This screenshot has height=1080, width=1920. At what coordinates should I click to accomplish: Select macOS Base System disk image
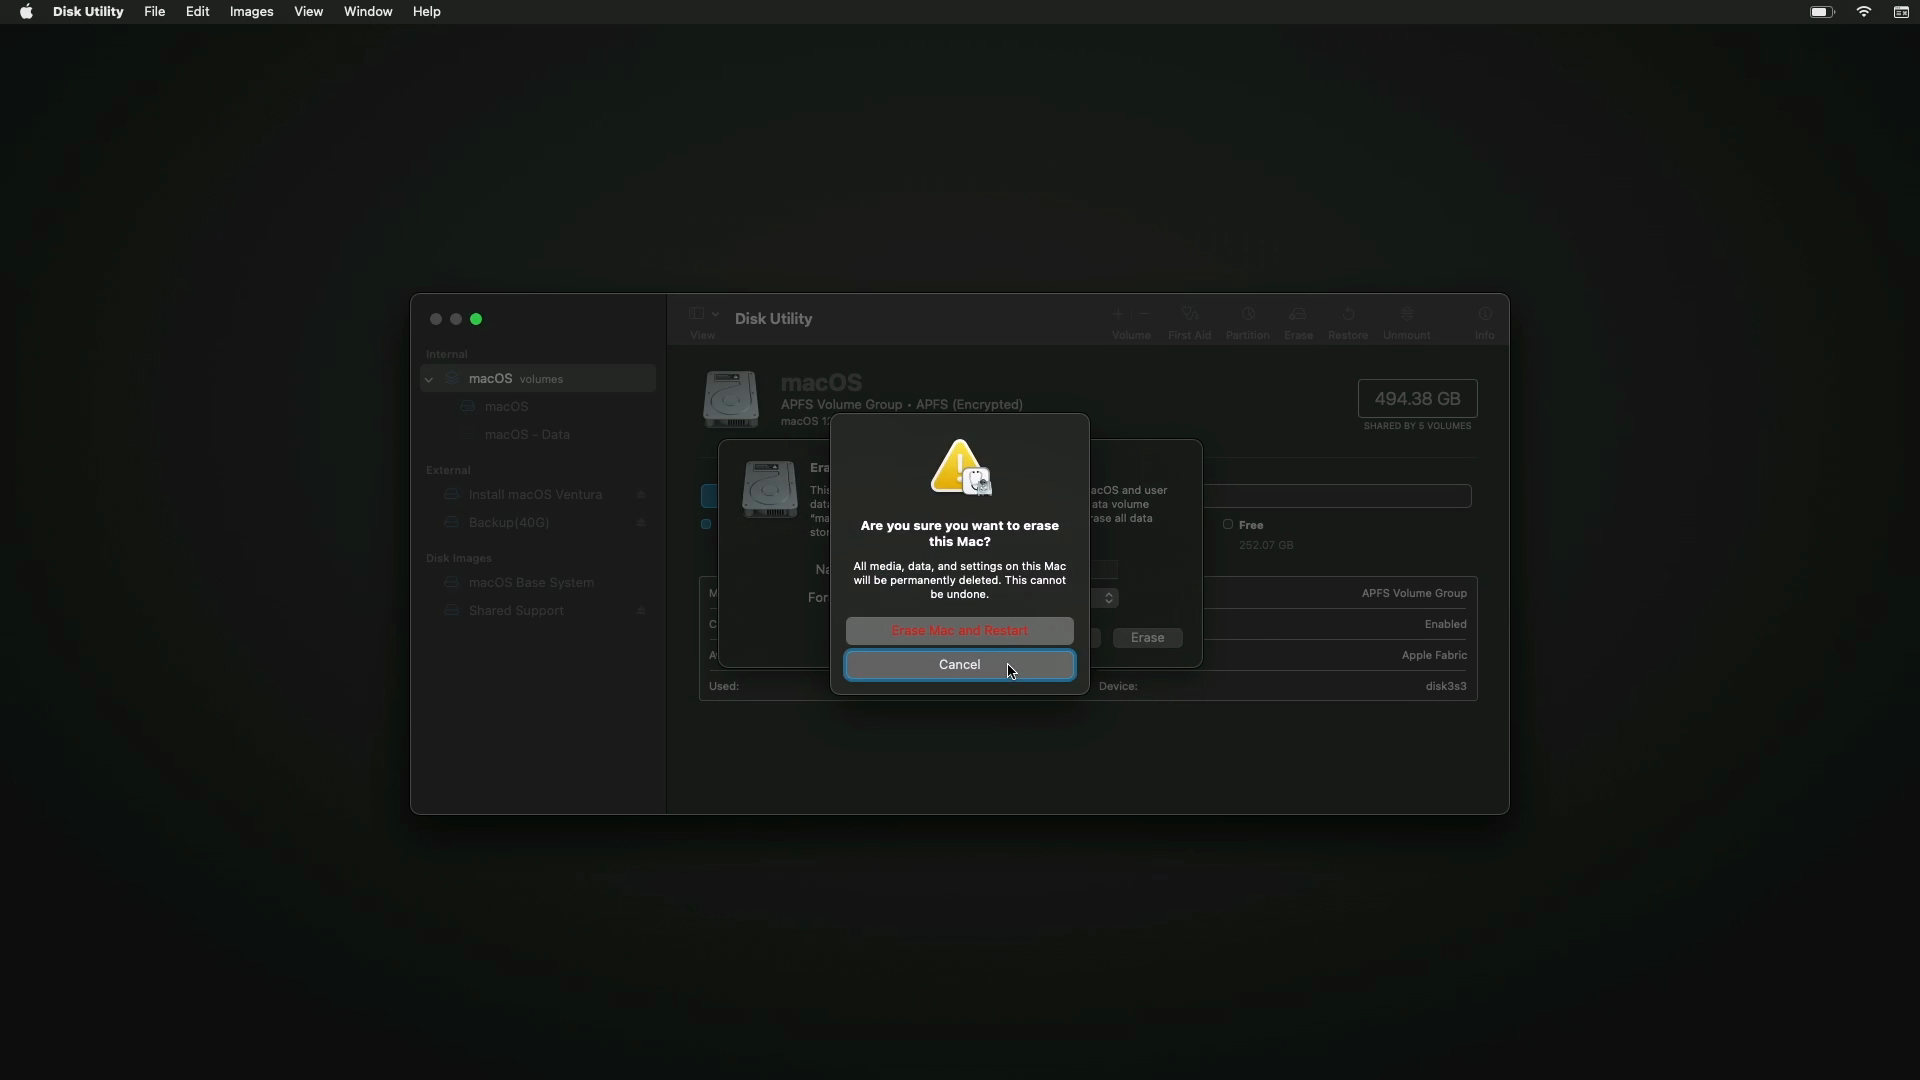[531, 582]
